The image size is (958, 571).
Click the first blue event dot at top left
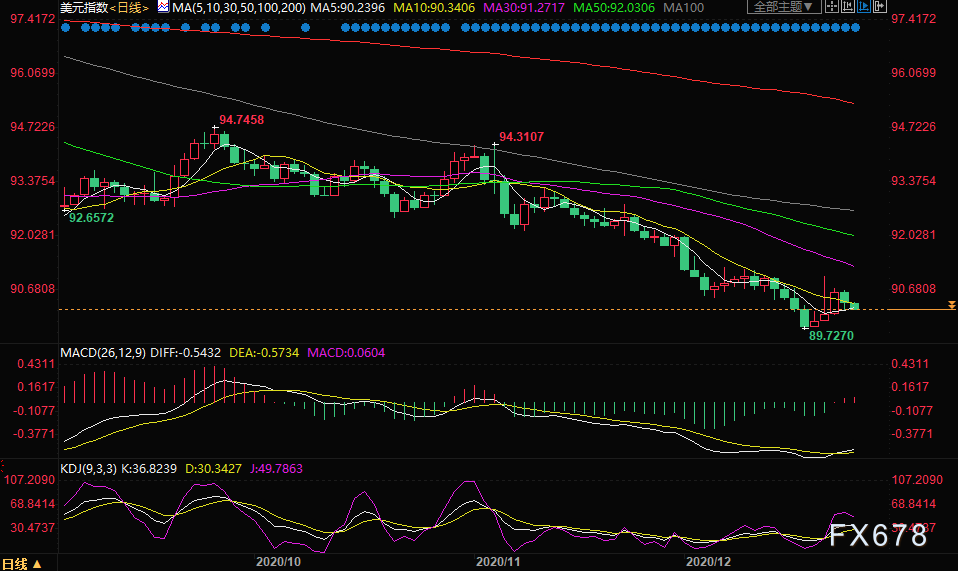coord(66,27)
